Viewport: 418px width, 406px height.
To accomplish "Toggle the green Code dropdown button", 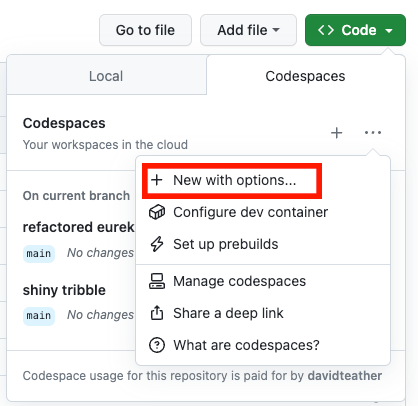I will [355, 30].
